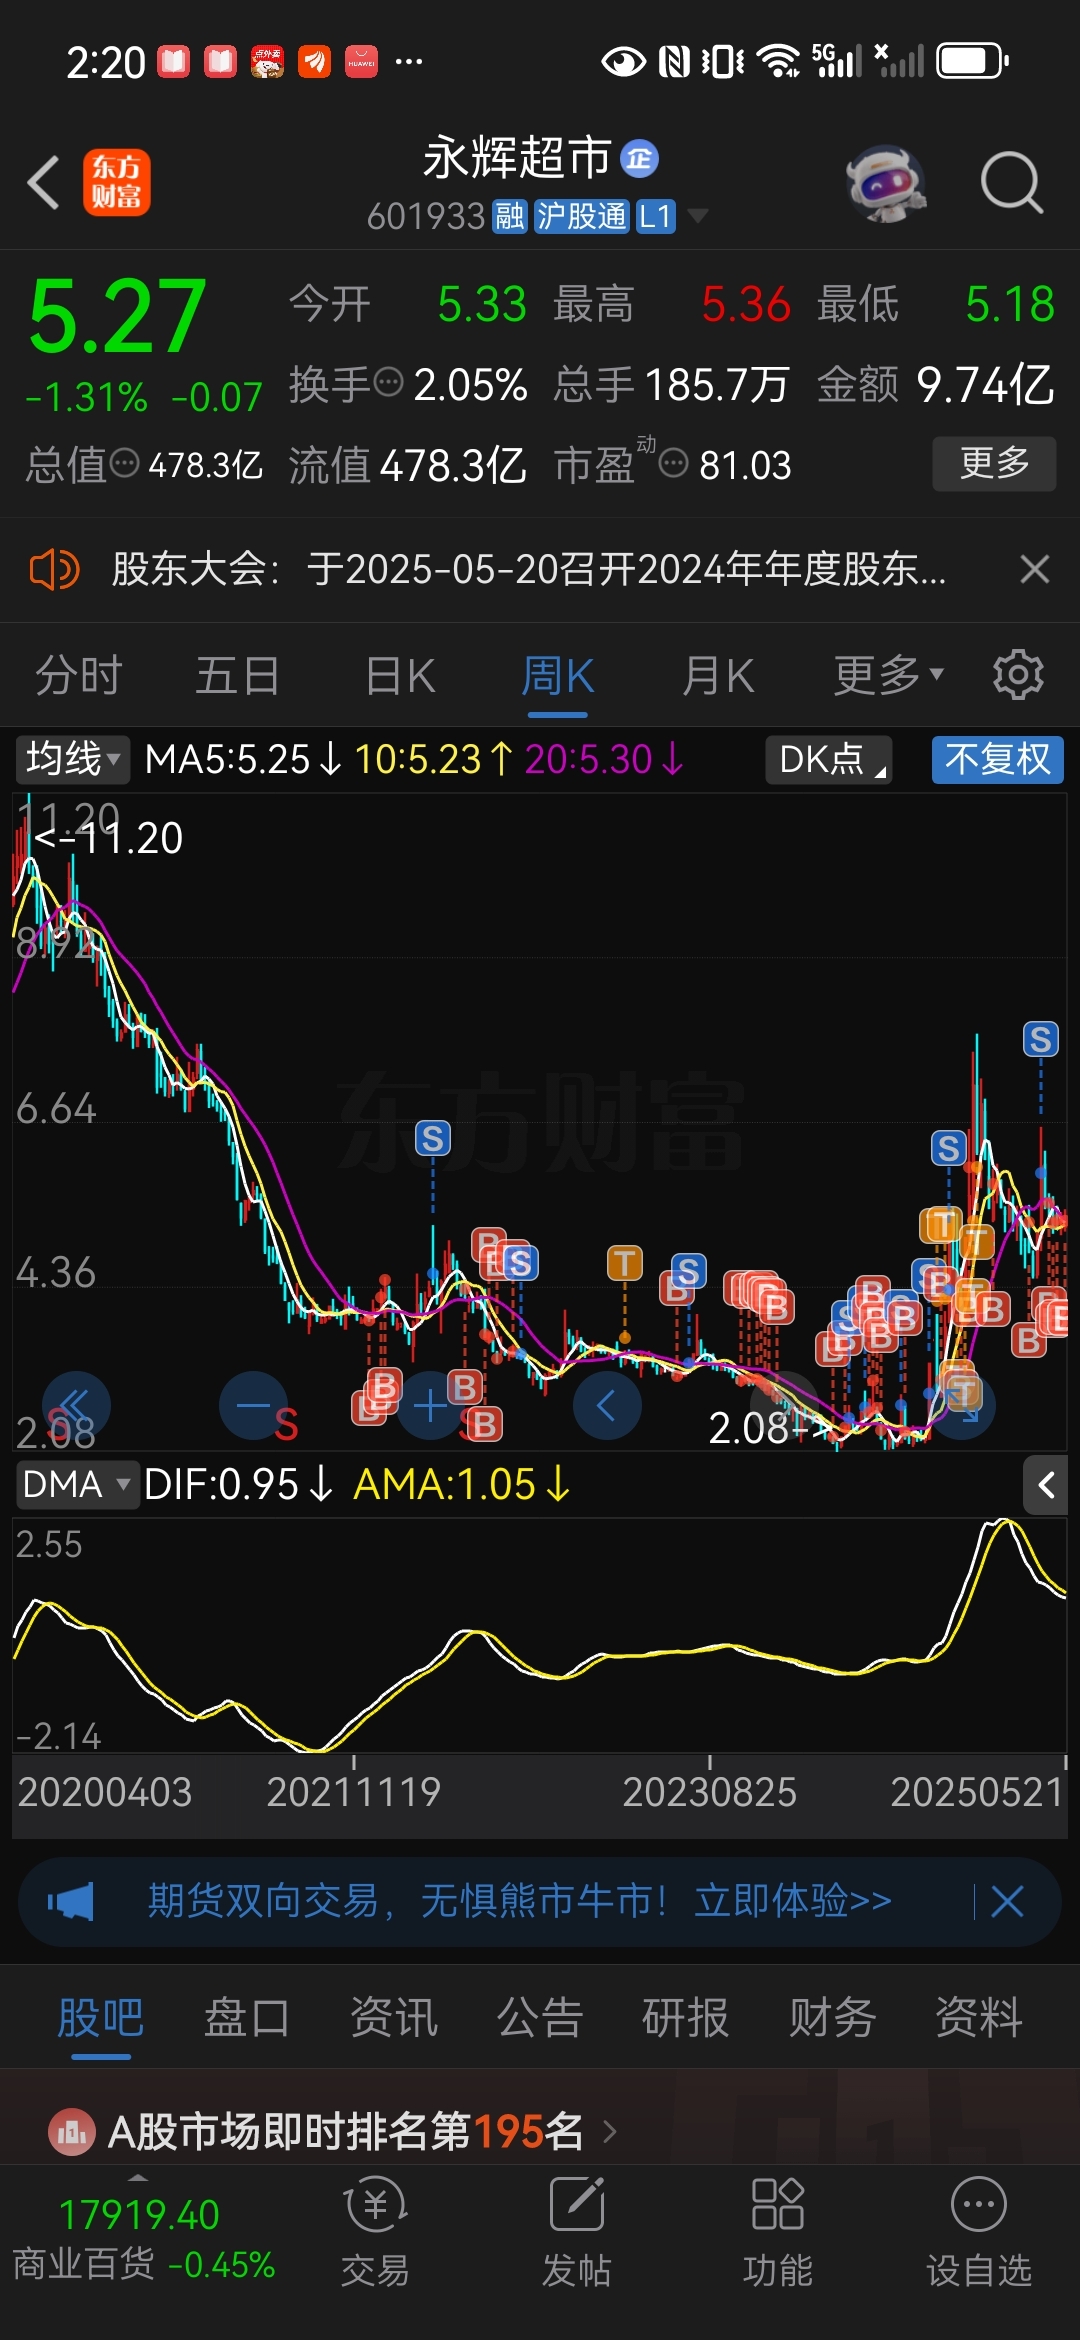Change the 不复权 adjustment setting
This screenshot has width=1080, height=2340.
tap(997, 759)
